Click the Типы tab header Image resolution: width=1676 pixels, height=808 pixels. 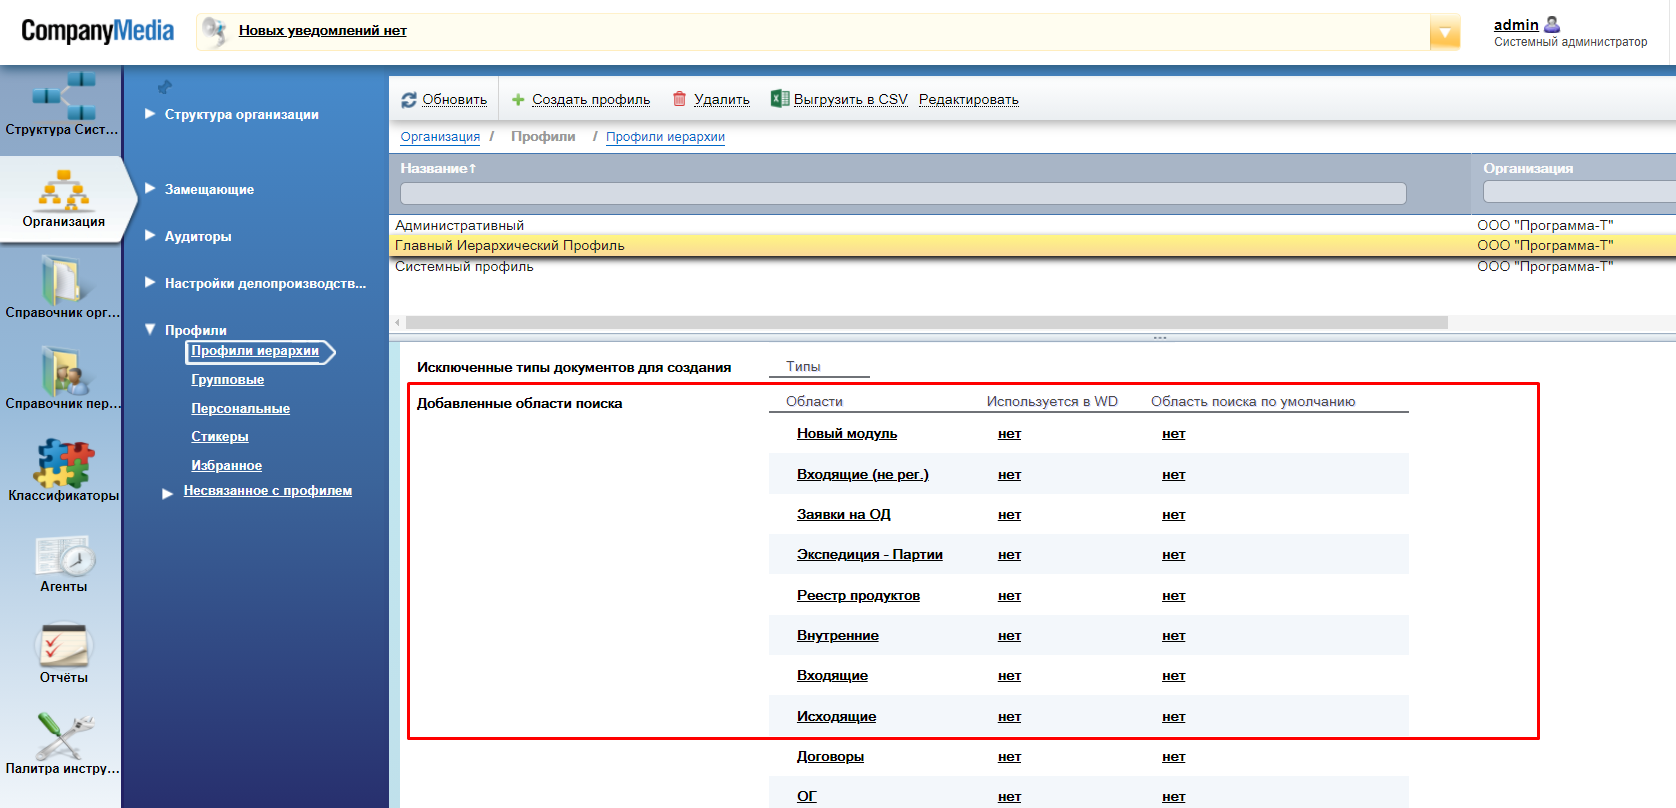click(x=803, y=367)
